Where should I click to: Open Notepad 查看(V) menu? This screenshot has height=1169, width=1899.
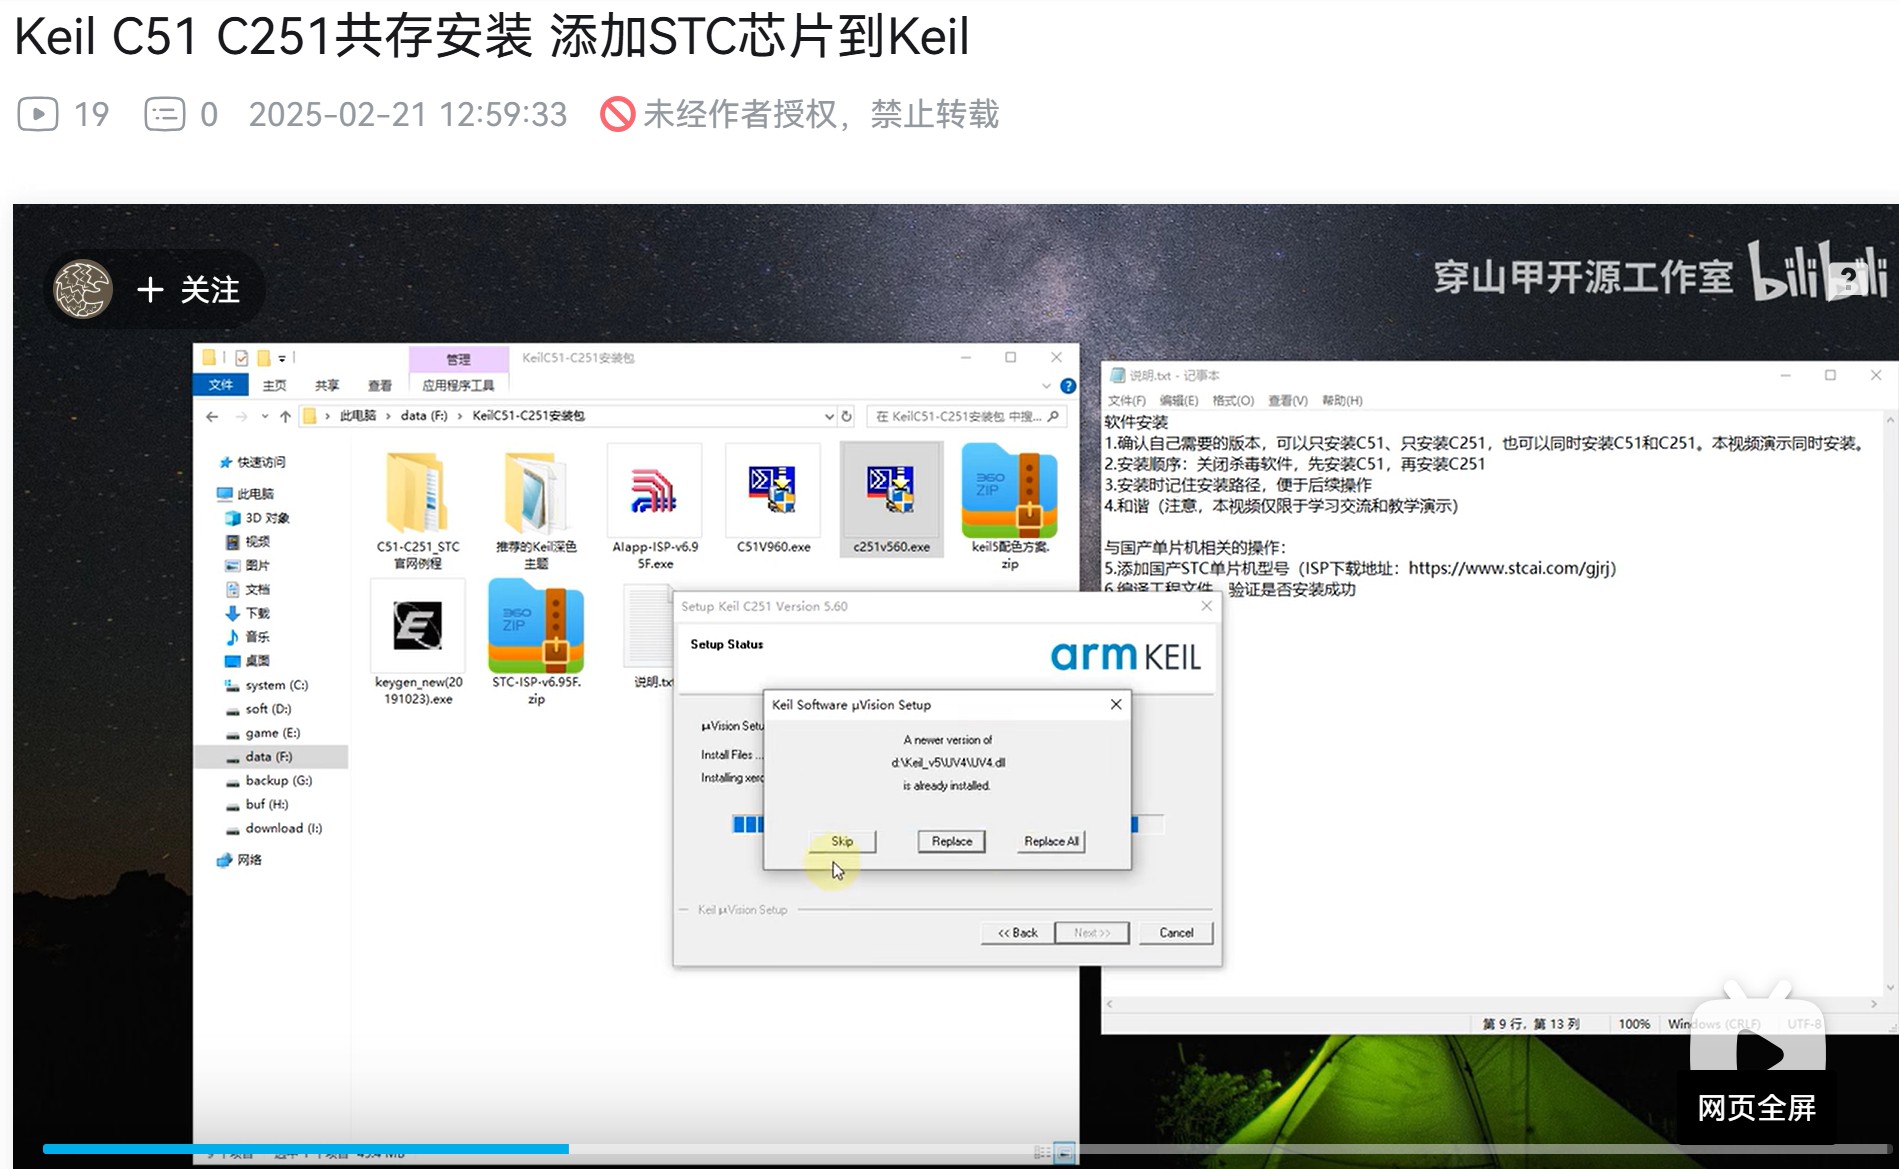1287,401
